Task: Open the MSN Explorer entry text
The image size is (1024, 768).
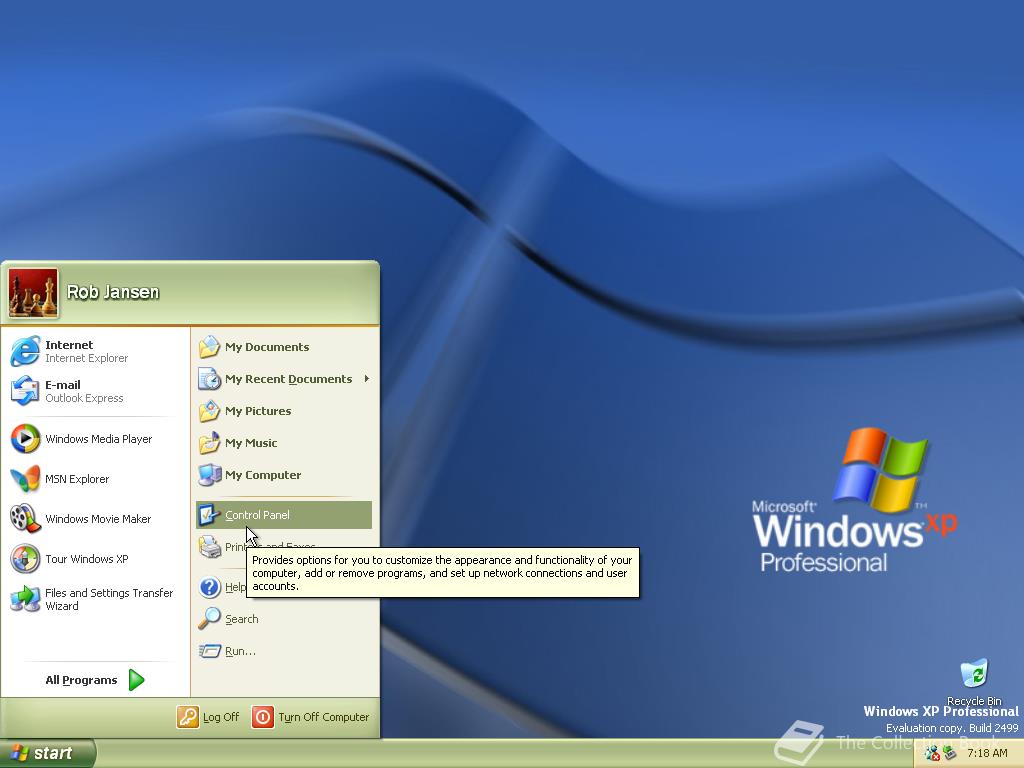Action: (77, 479)
